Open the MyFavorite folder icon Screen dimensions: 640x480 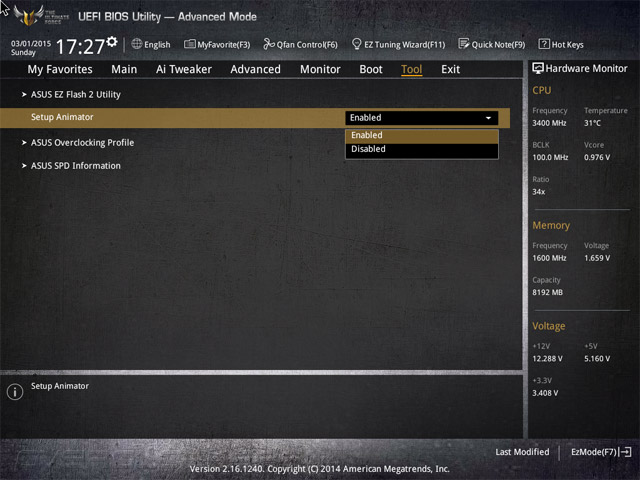coord(189,44)
